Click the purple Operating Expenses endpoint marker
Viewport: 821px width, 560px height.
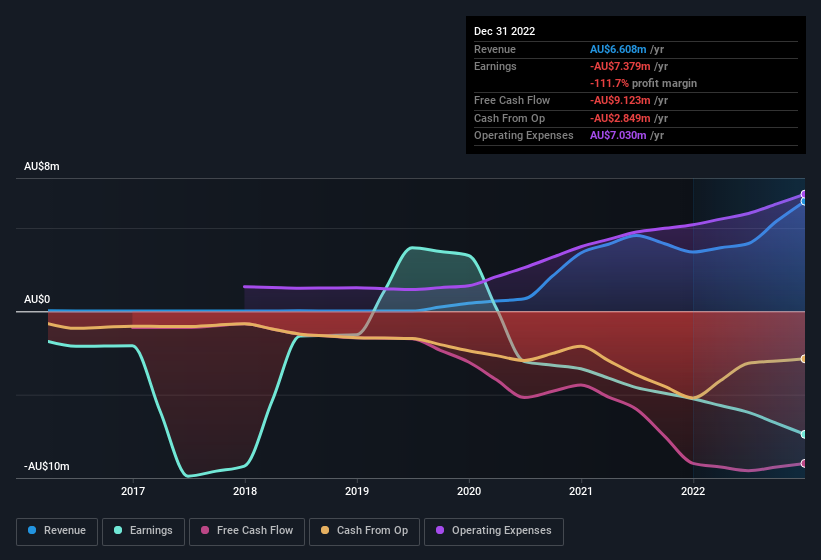pyautogui.click(x=803, y=194)
